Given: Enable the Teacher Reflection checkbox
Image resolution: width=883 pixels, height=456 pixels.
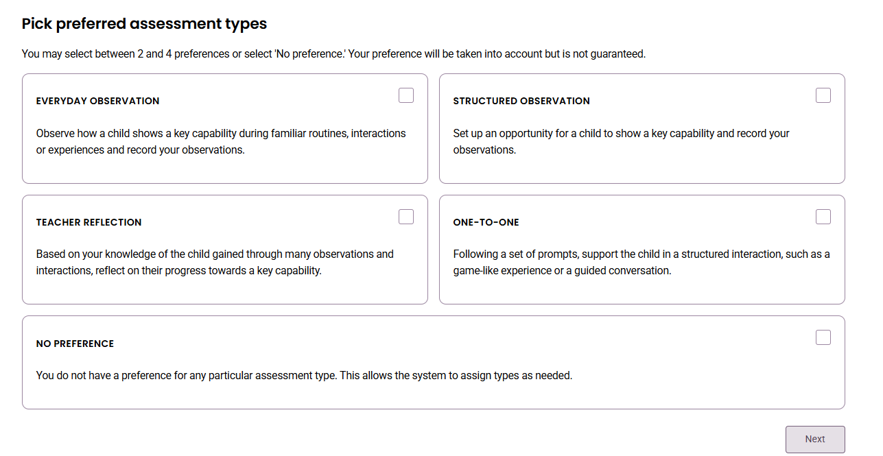Looking at the screenshot, I should 406,217.
